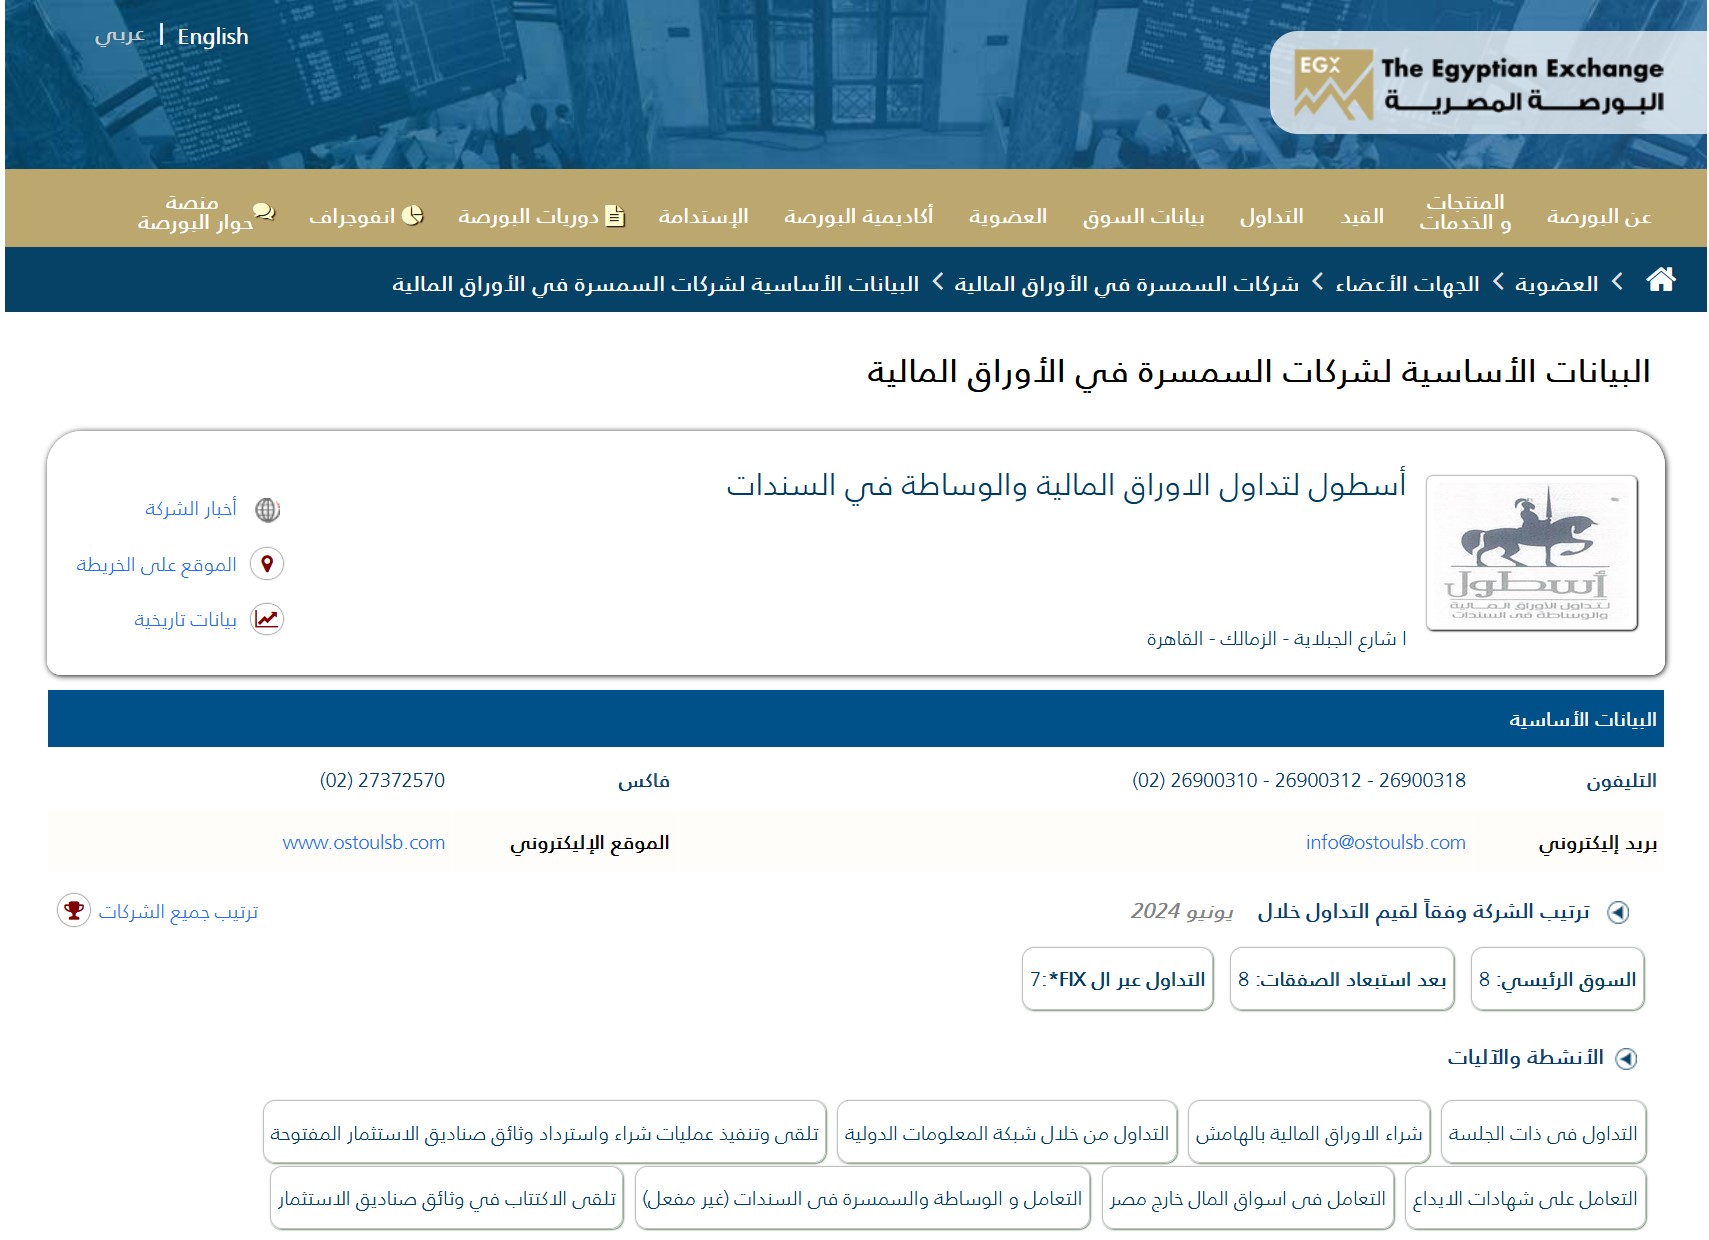1709x1240 pixels.
Task: Click التداول من خلال شبكة المعلومات الدولية tag
Action: 1007,1133
